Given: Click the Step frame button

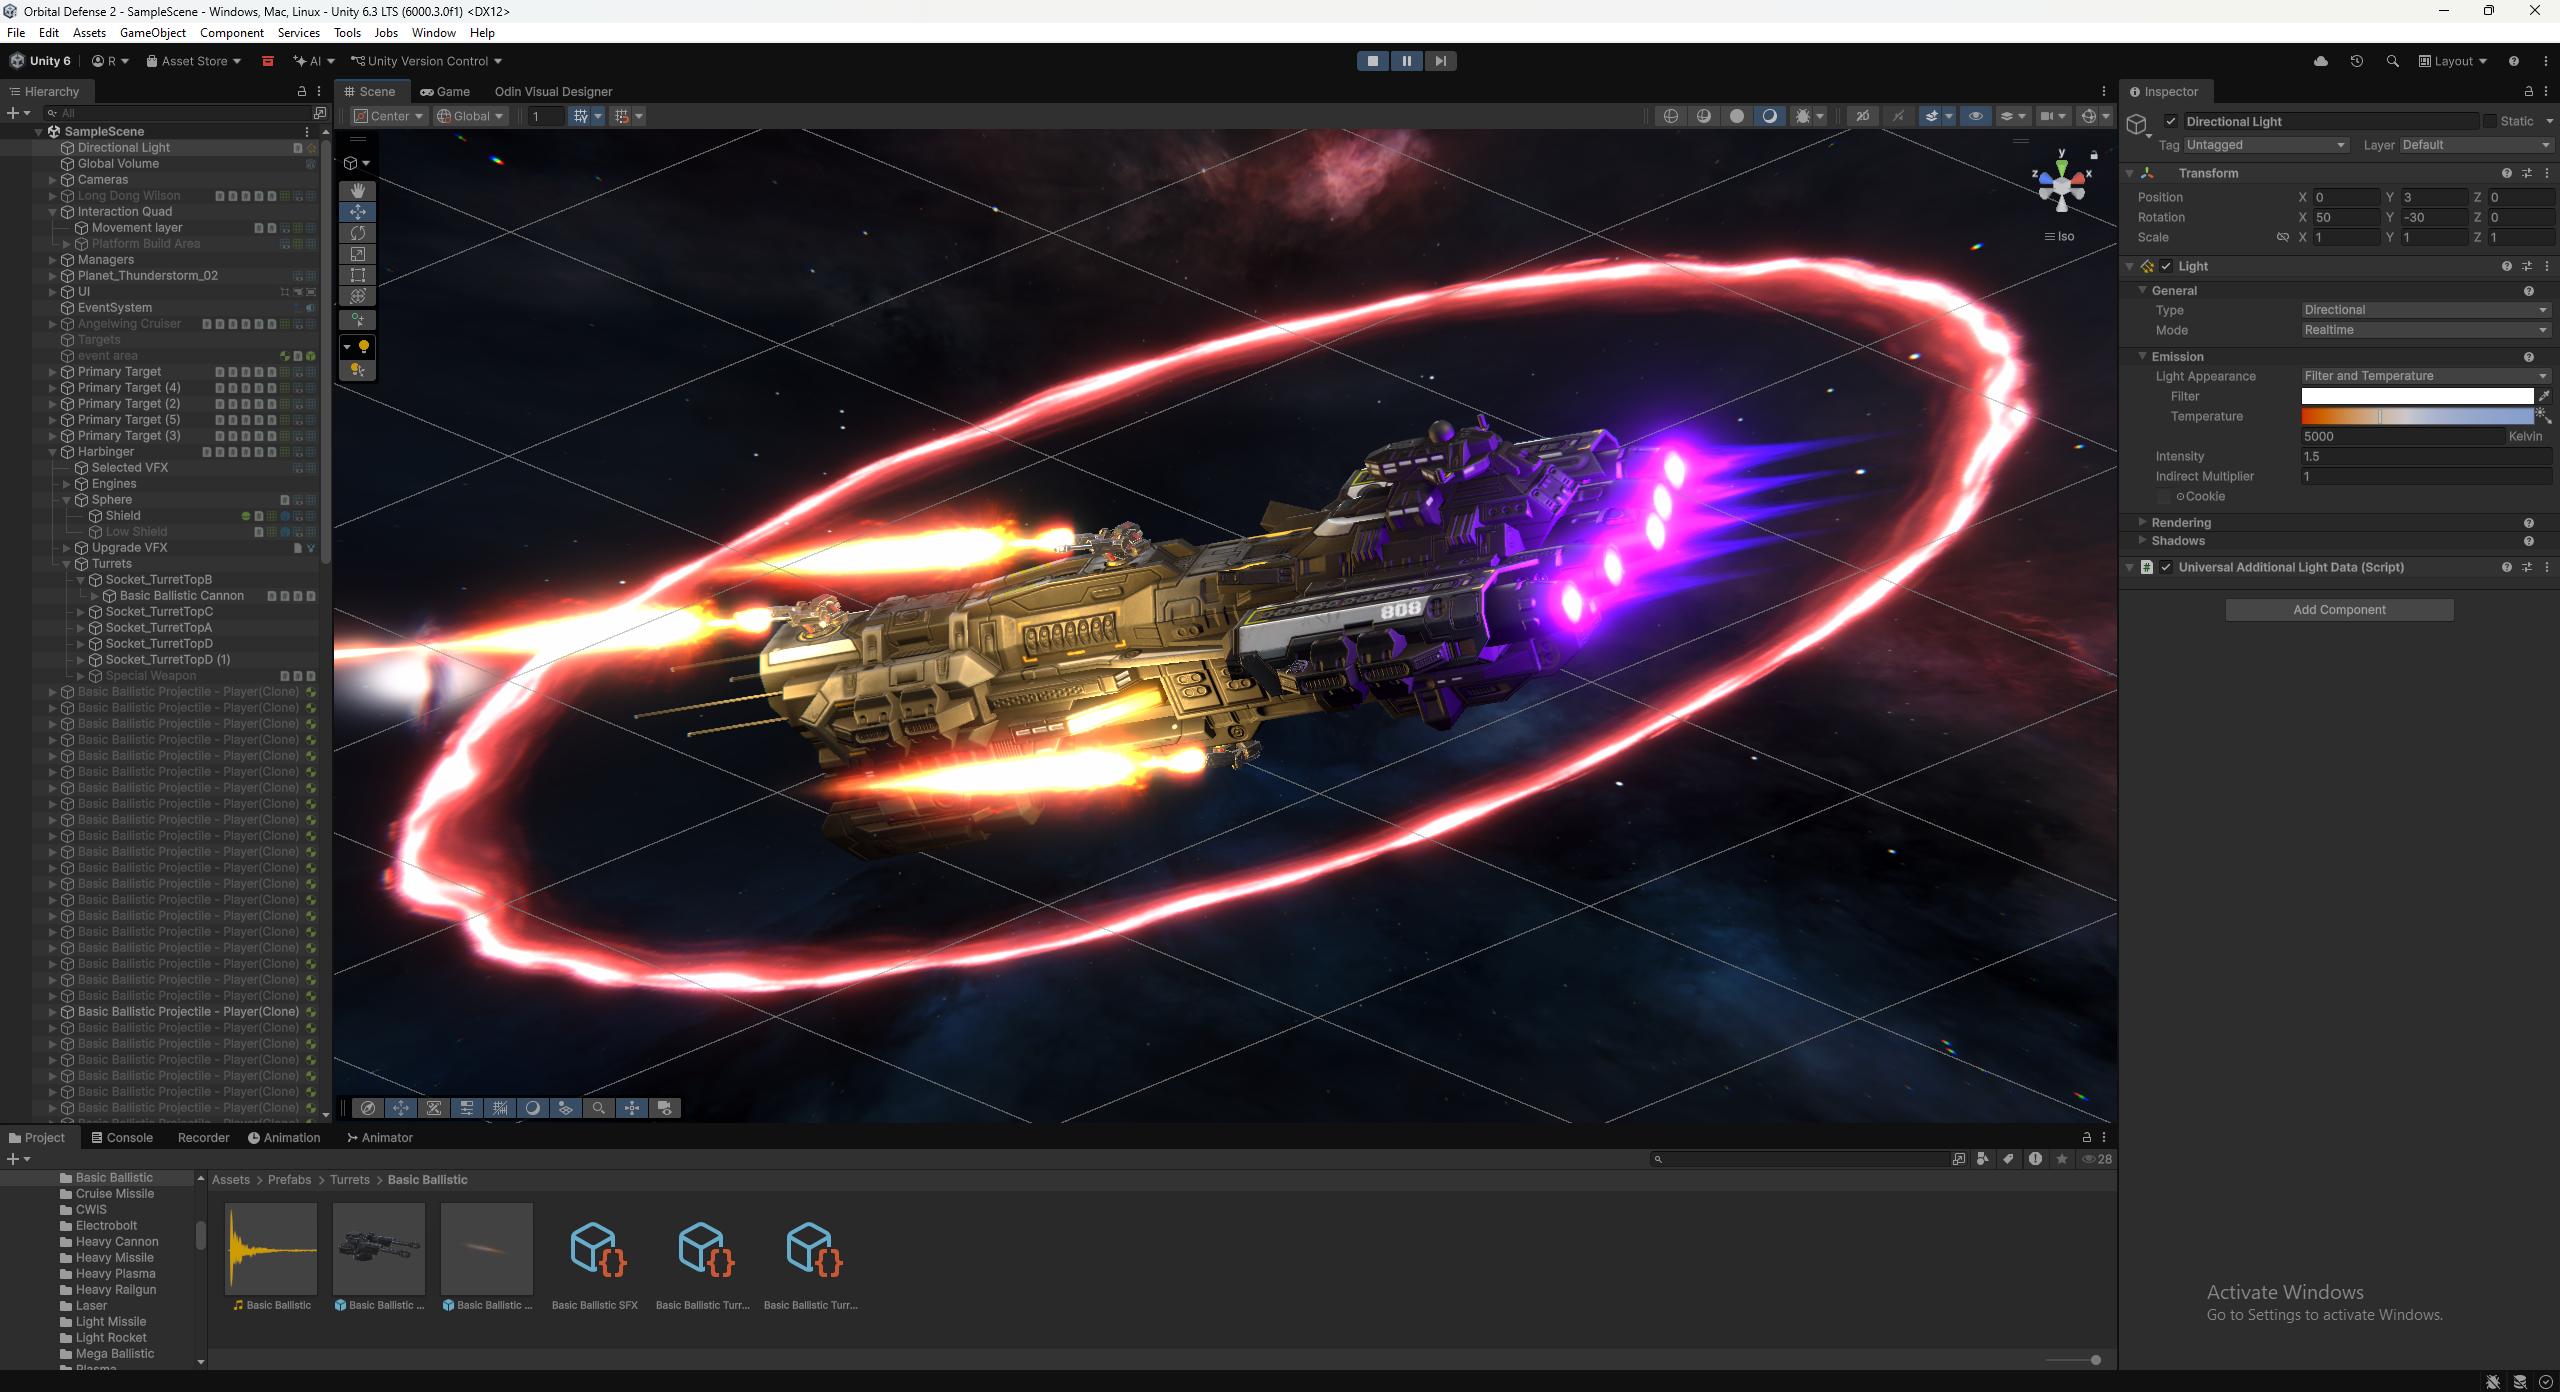Looking at the screenshot, I should click(x=1440, y=61).
